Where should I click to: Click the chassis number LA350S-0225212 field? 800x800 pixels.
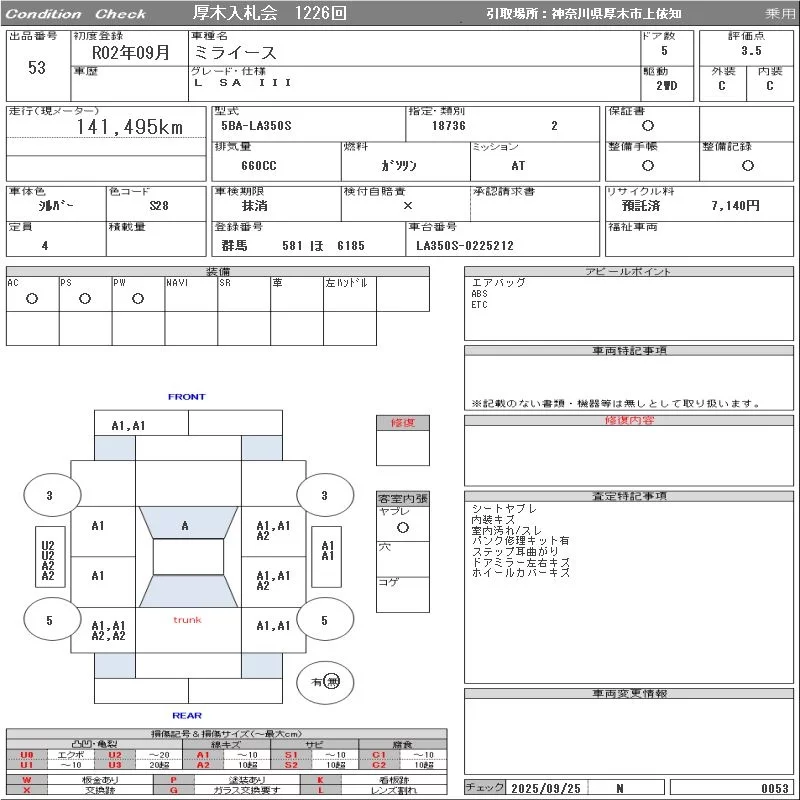click(x=465, y=245)
